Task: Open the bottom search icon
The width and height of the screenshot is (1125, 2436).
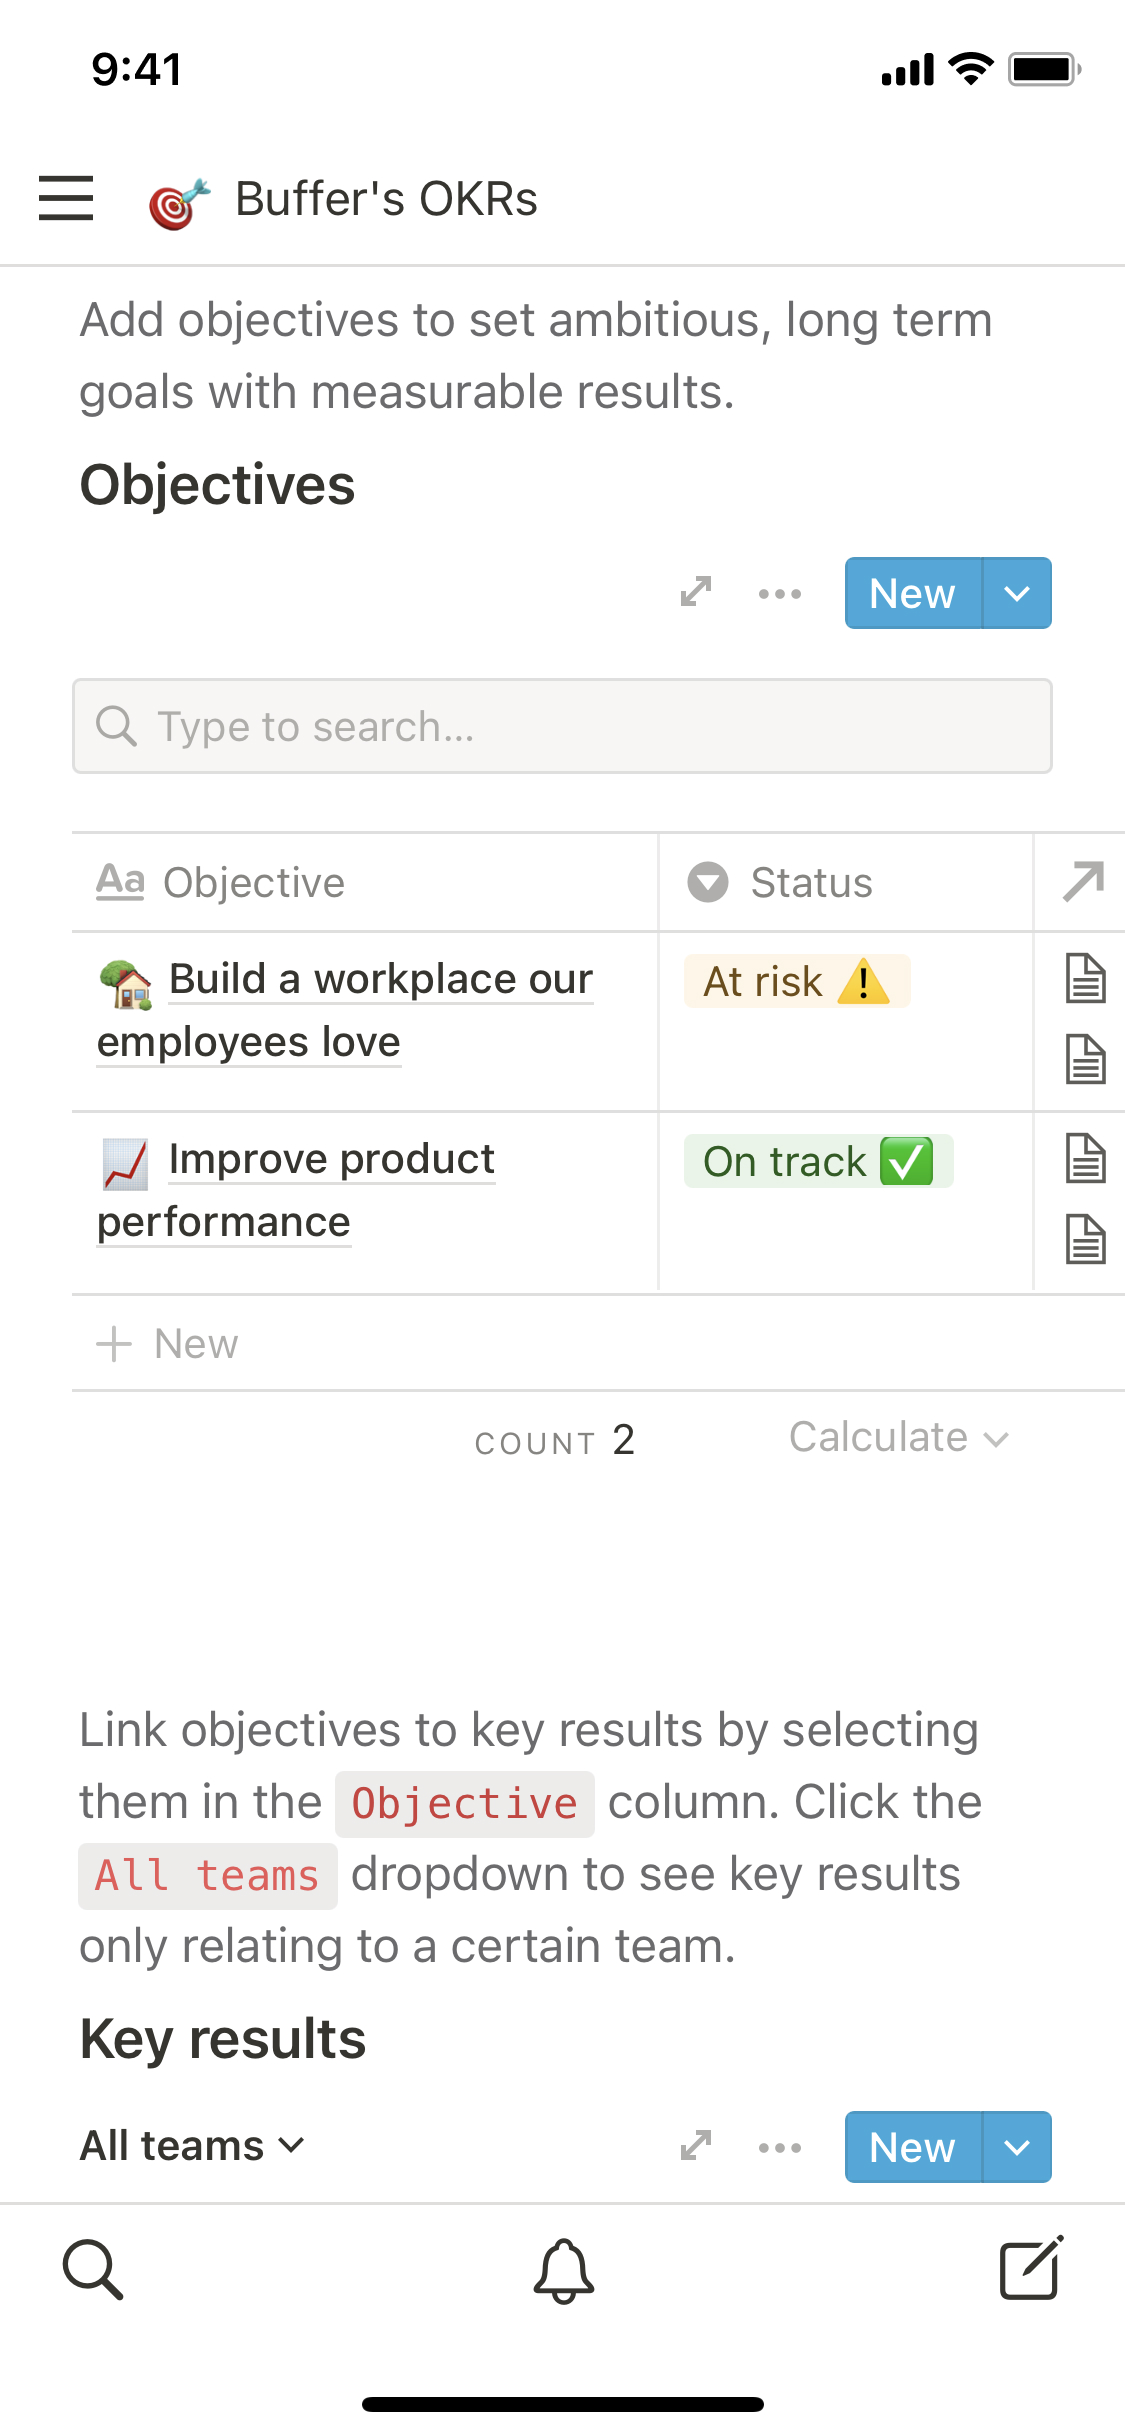Action: [93, 2269]
